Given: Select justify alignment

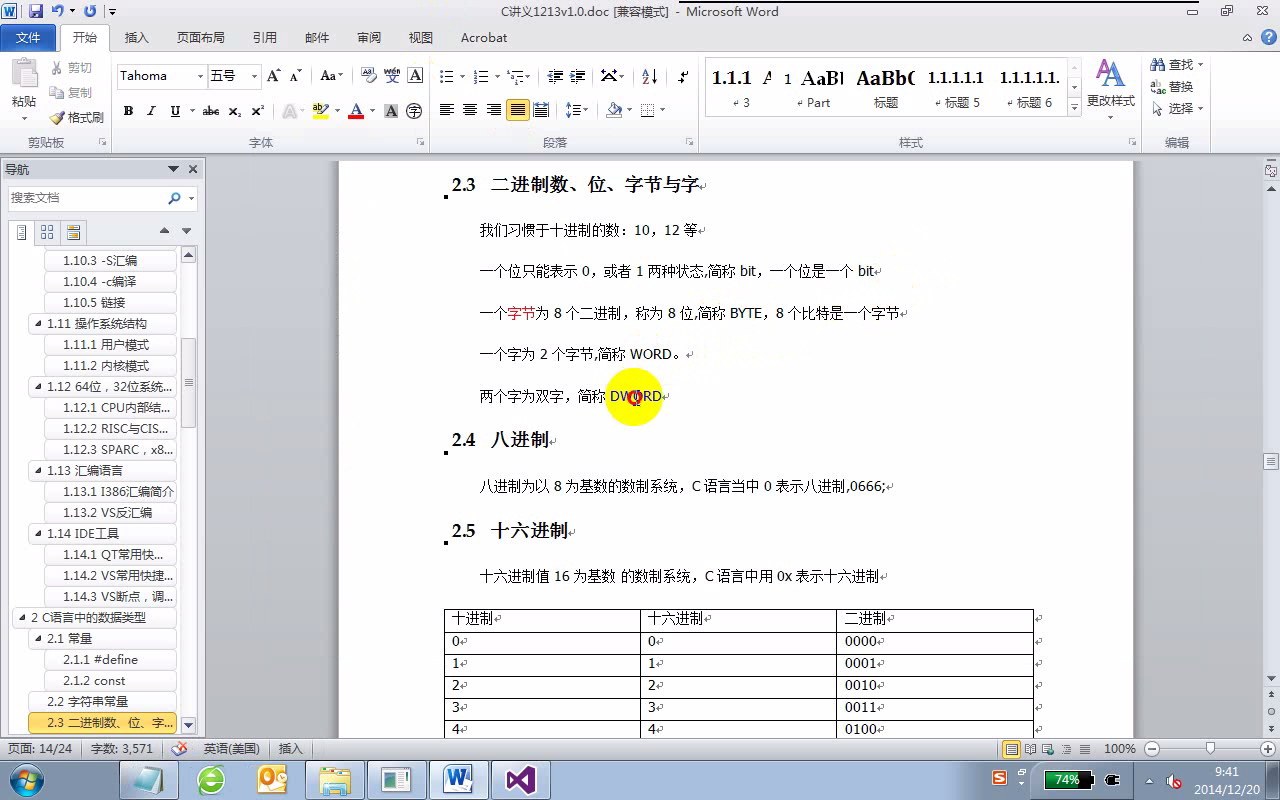Looking at the screenshot, I should pos(517,110).
